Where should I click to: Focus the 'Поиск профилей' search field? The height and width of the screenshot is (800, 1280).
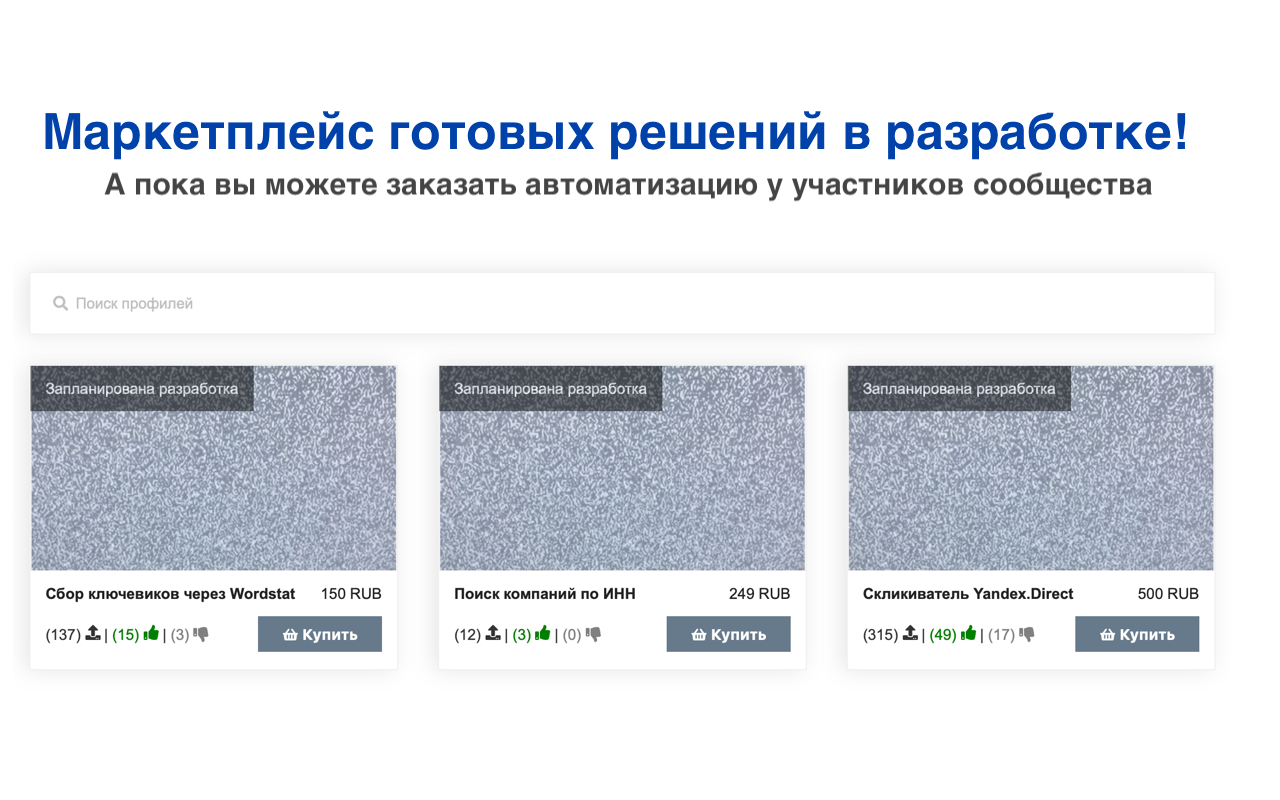pyautogui.click(x=622, y=303)
